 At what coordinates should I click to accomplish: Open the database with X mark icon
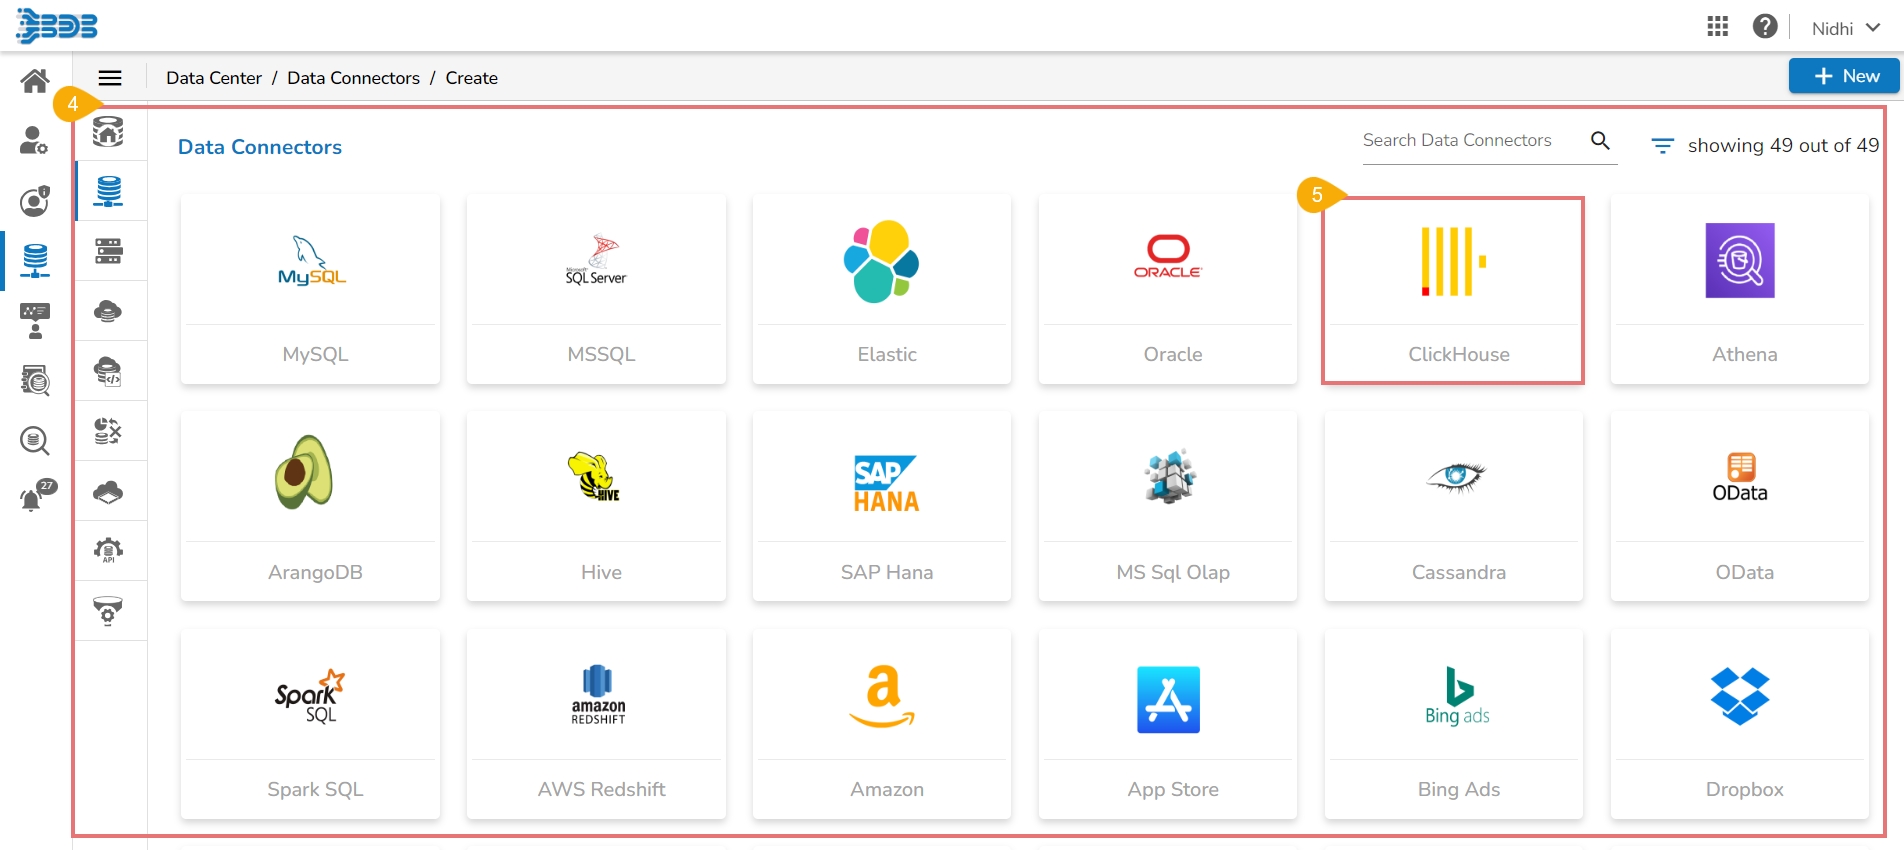click(108, 431)
